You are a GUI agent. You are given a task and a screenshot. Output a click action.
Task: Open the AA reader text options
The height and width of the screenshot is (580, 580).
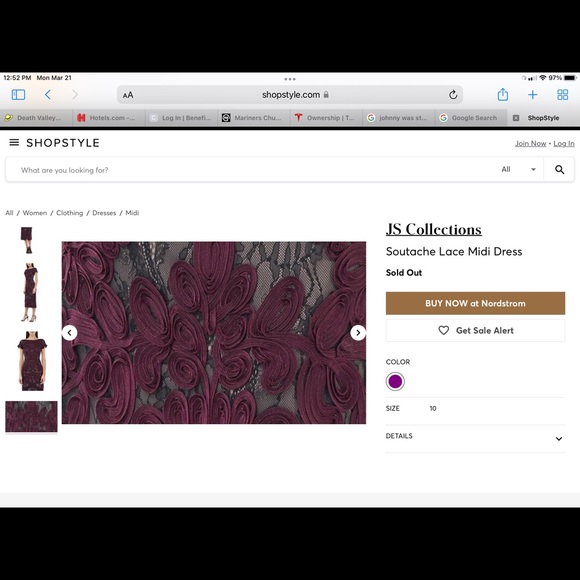[x=128, y=95]
